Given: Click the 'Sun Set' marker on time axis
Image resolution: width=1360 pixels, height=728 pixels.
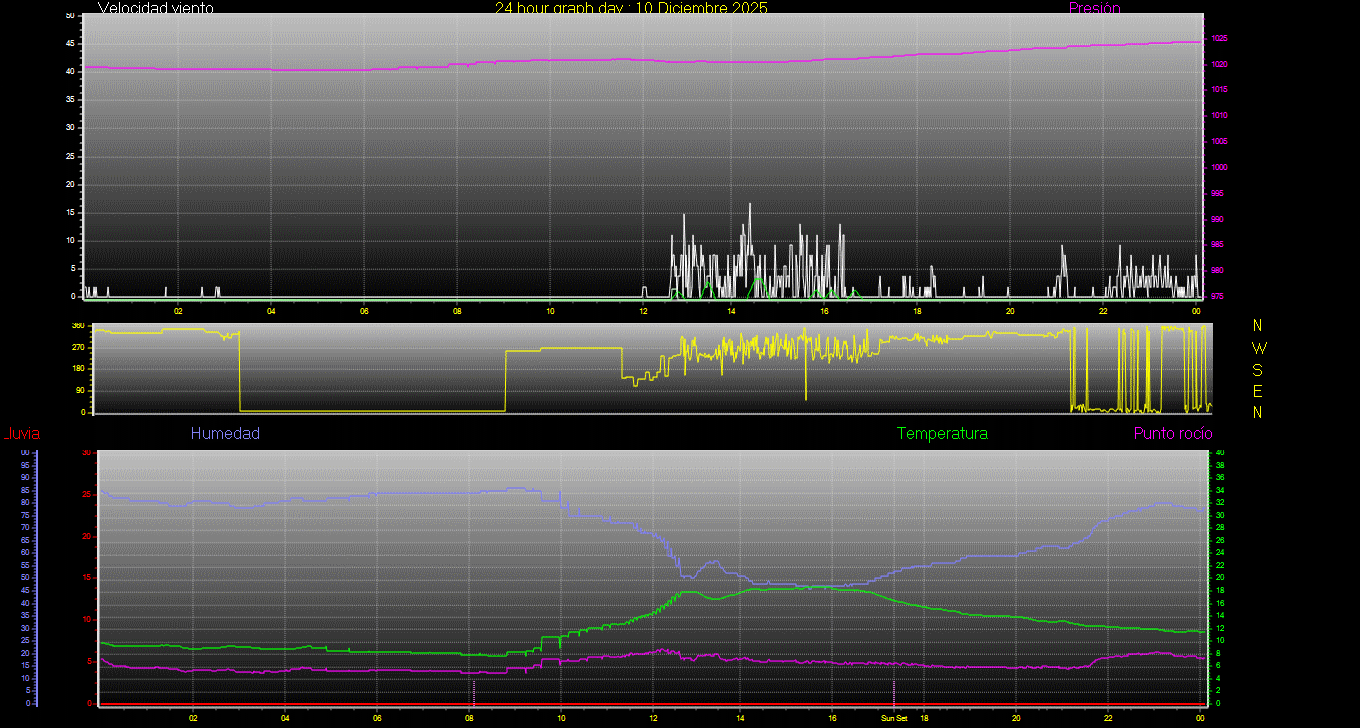Looking at the screenshot, I should [894, 718].
